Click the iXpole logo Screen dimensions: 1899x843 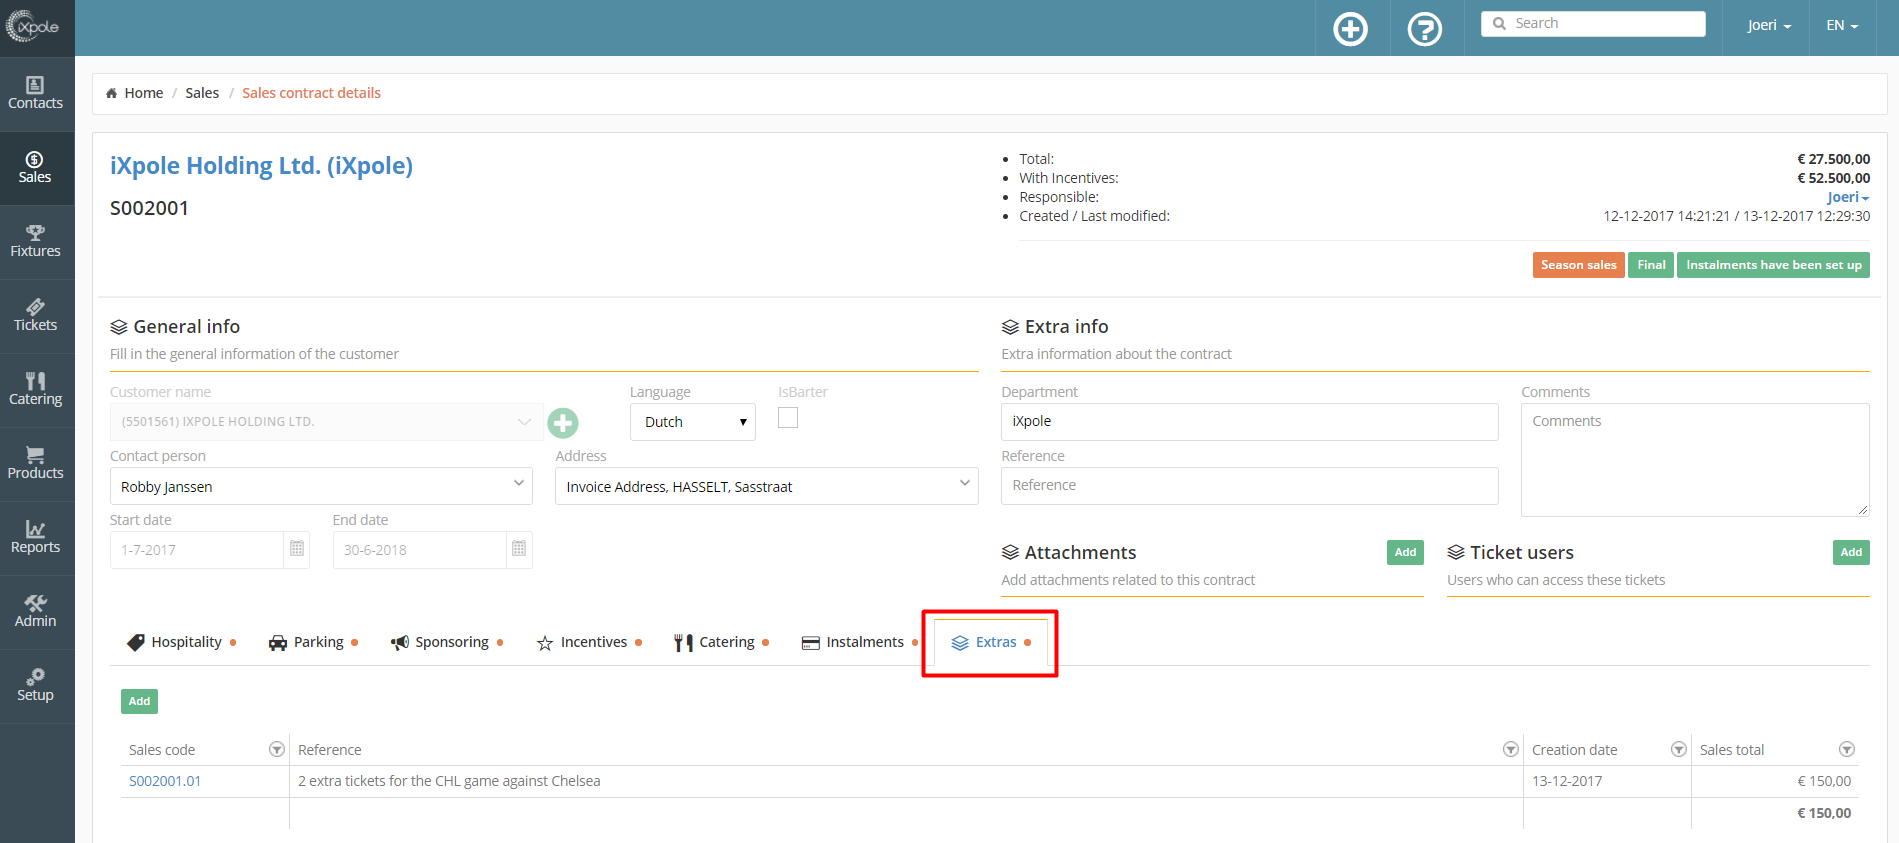(x=33, y=27)
